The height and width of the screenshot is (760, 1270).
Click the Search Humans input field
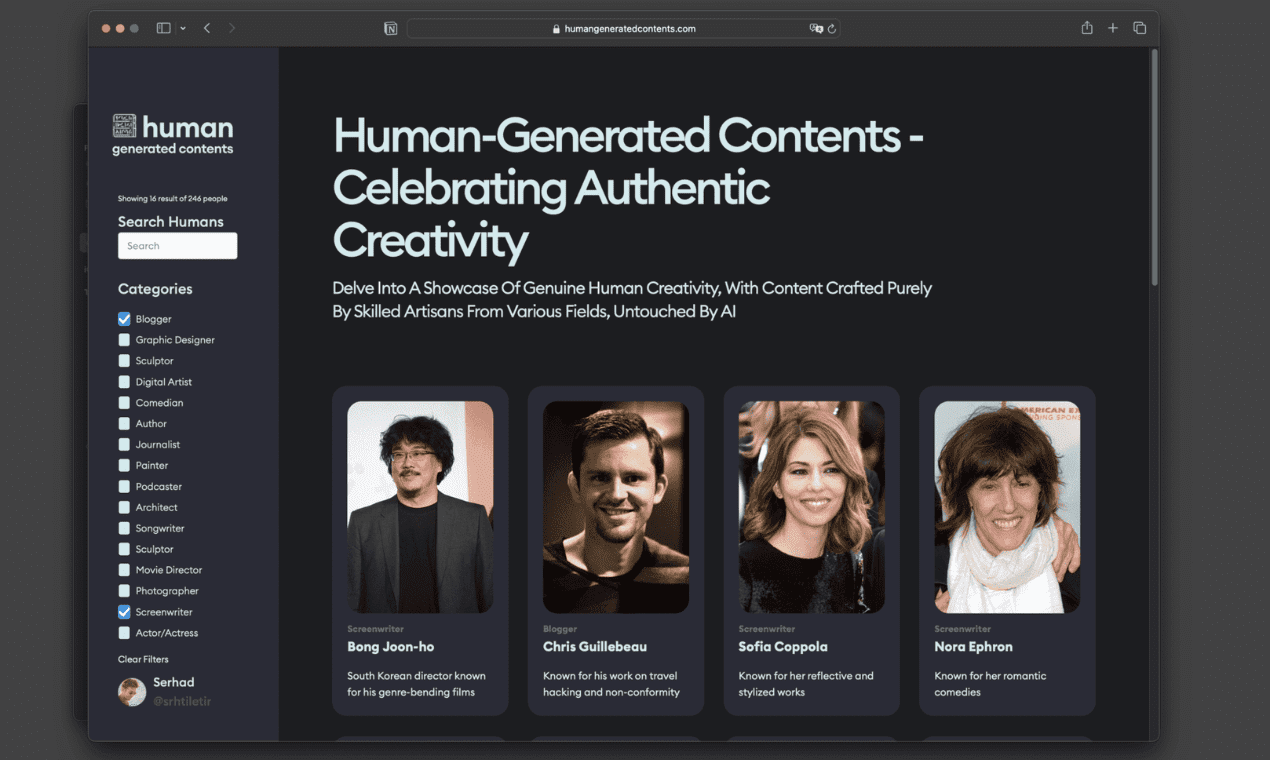(177, 246)
